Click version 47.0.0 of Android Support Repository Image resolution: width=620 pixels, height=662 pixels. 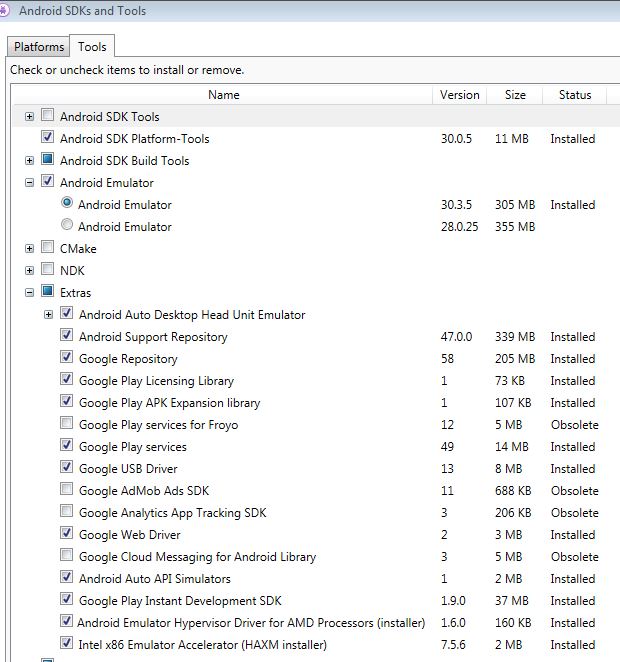[x=456, y=337]
